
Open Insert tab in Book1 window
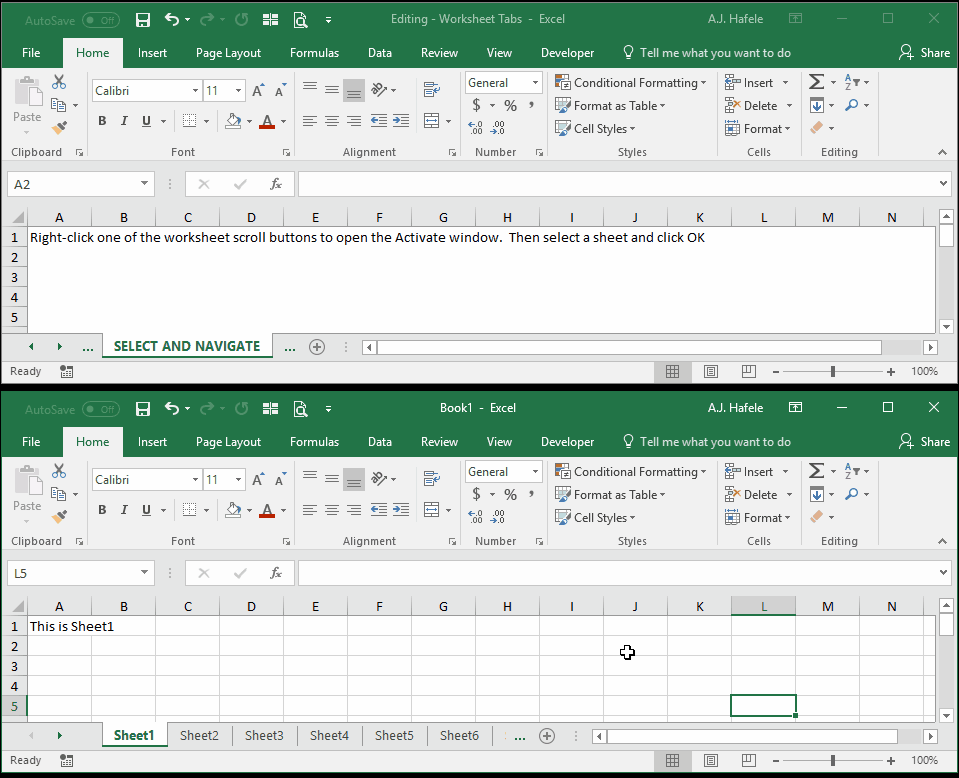click(152, 442)
